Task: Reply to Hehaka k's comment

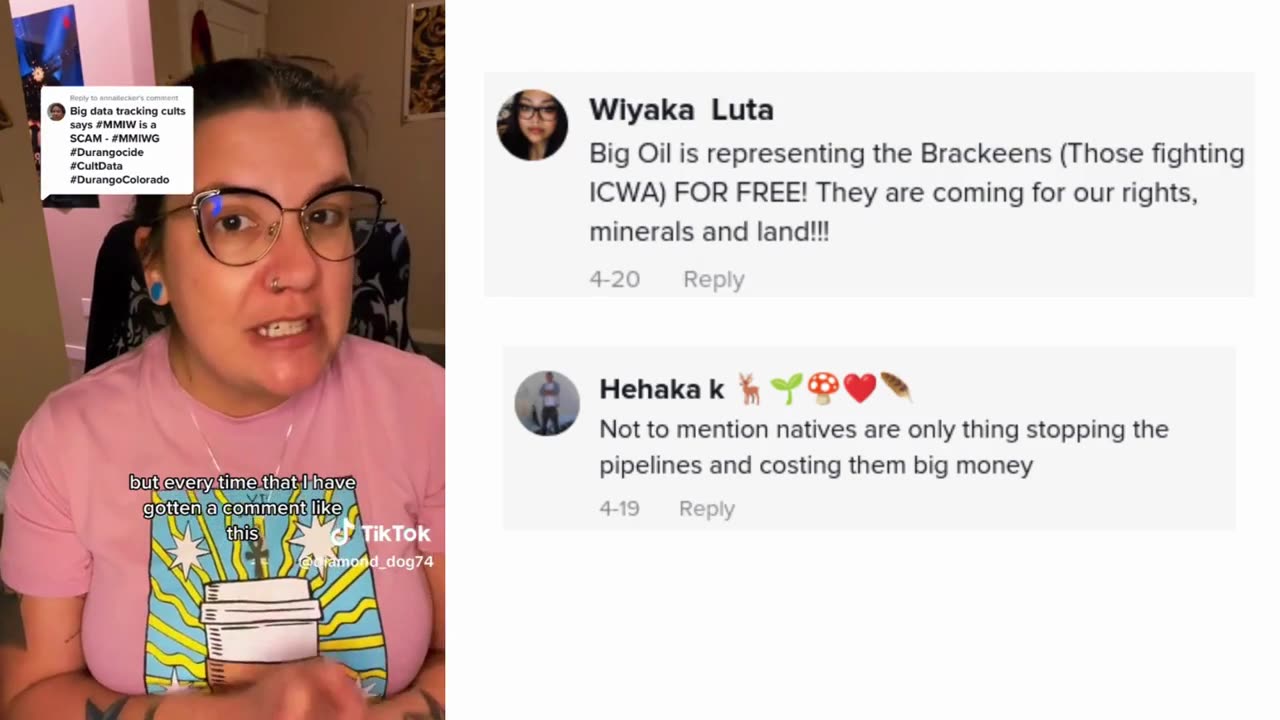Action: 707,508
